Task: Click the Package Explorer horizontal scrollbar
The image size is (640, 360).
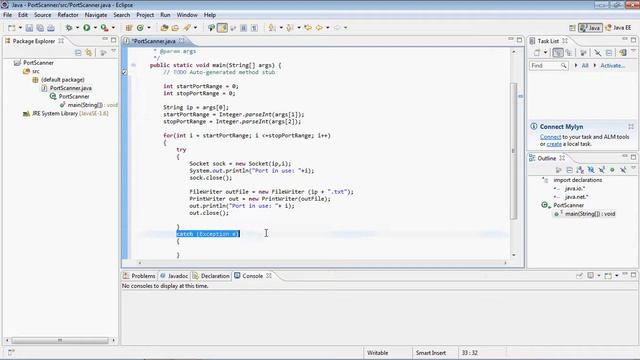Action: (x=60, y=340)
